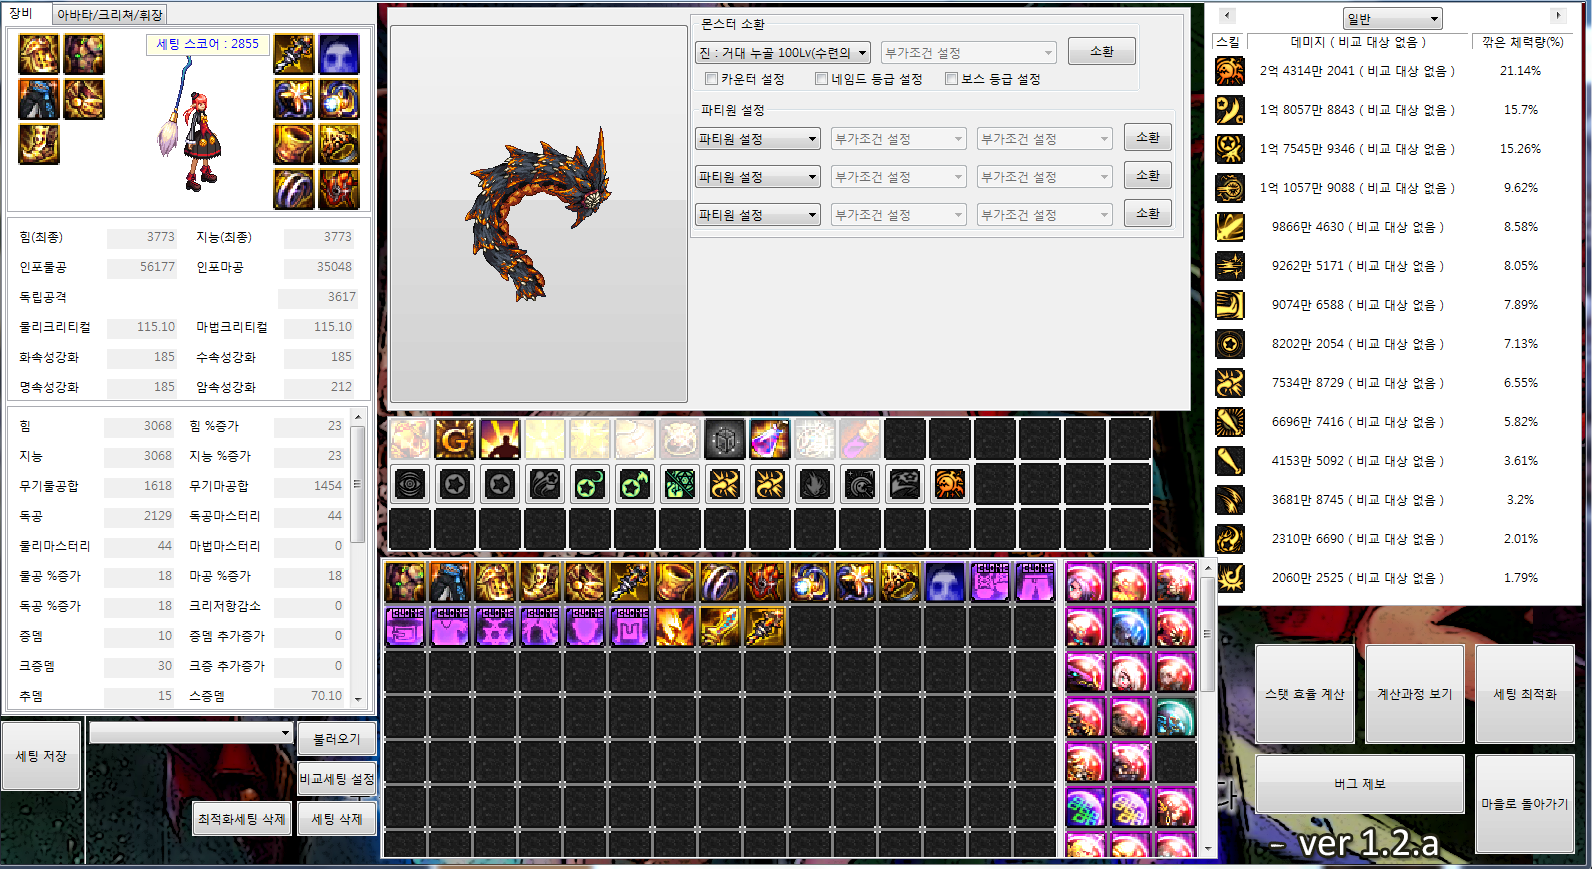Open the first 파티원 설정 dropdown
The height and width of the screenshot is (869, 1592).
[x=758, y=139]
